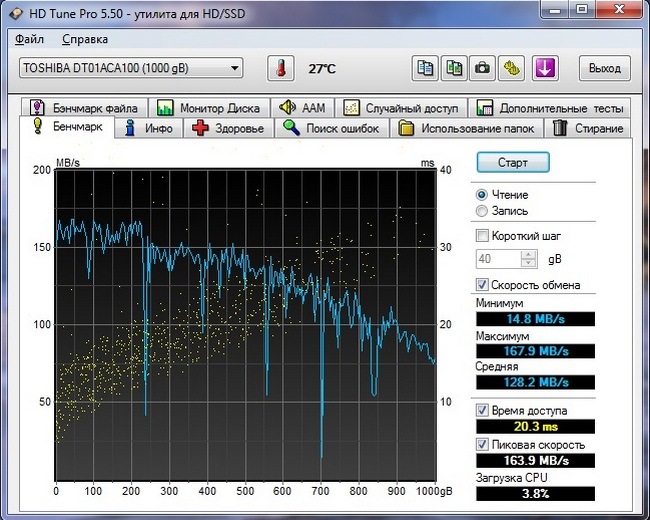The width and height of the screenshot is (650, 520).
Task: Click the copy info to clipboard icon
Action: tap(425, 69)
